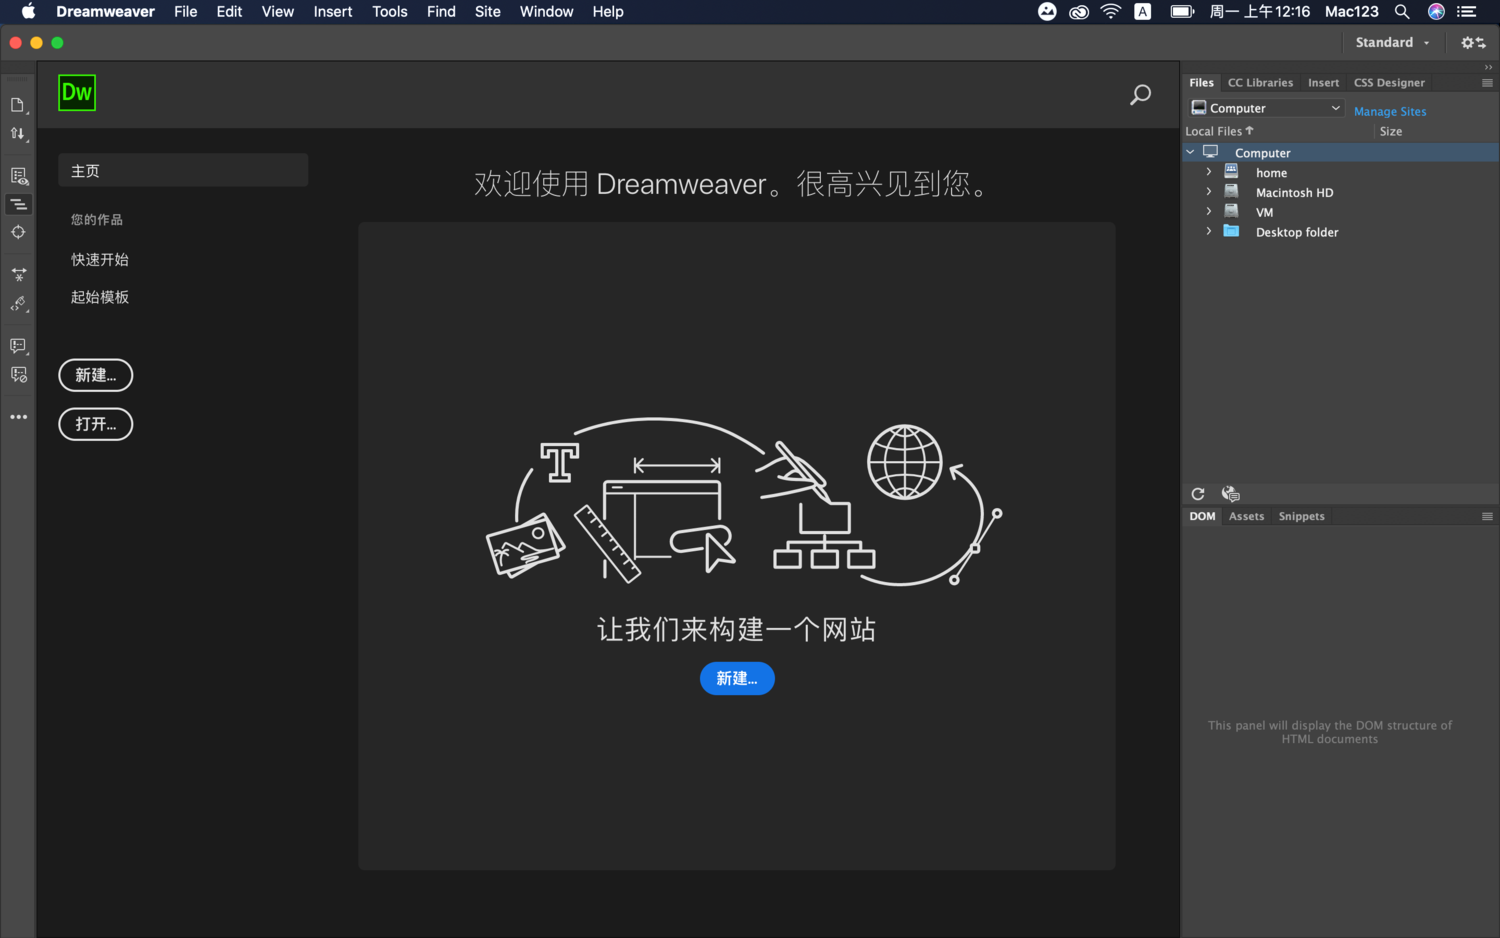Click the Computer monitor icon in tree
This screenshot has width=1500, height=938.
click(1210, 152)
